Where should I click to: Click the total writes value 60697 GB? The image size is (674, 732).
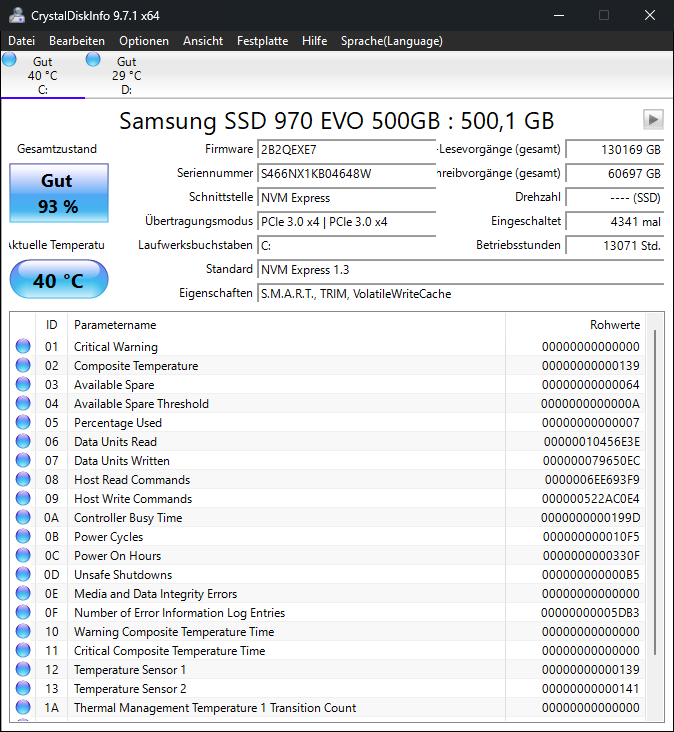click(x=615, y=174)
